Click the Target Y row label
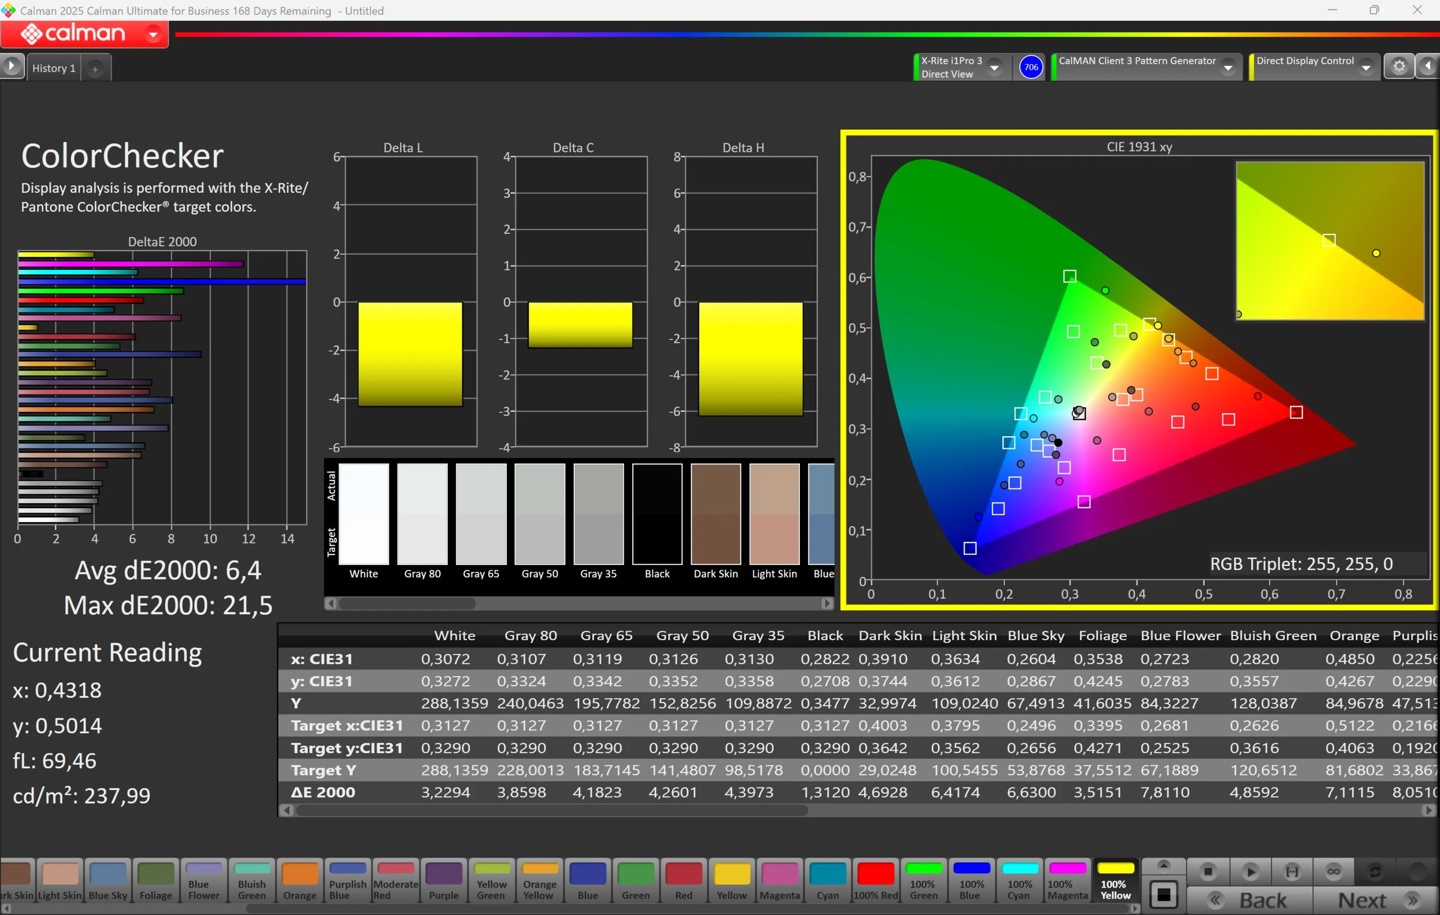The height and width of the screenshot is (915, 1440). tap(324, 770)
